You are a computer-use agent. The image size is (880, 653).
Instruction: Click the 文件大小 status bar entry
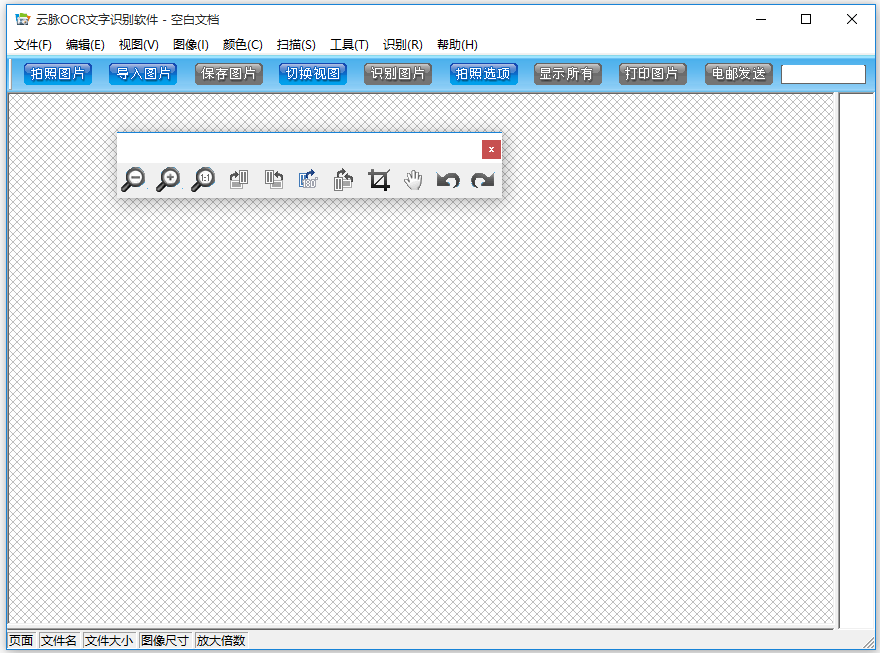coord(109,641)
